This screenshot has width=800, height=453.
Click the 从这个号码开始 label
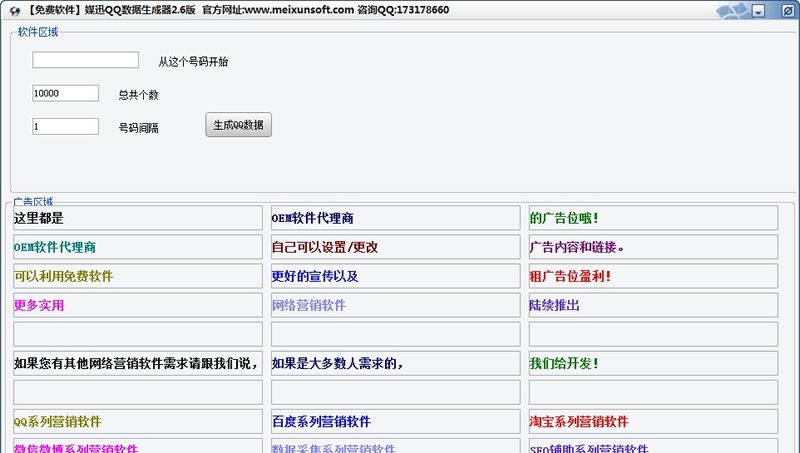(x=193, y=62)
